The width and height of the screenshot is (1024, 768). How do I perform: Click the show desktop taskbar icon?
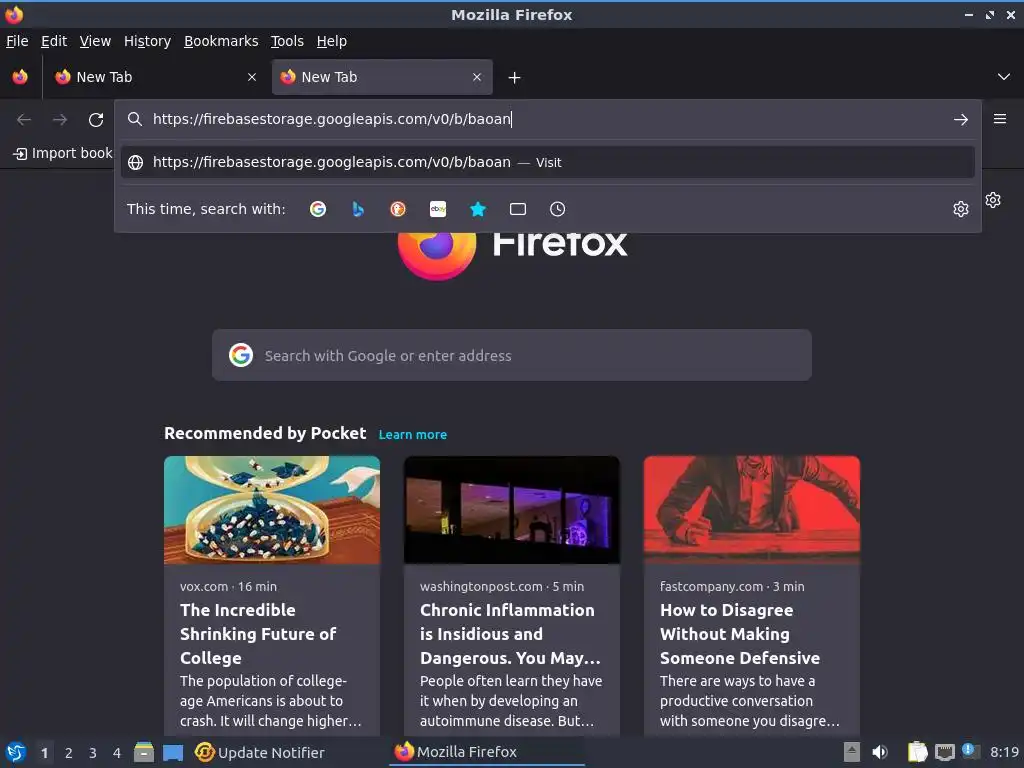pyautogui.click(x=173, y=752)
